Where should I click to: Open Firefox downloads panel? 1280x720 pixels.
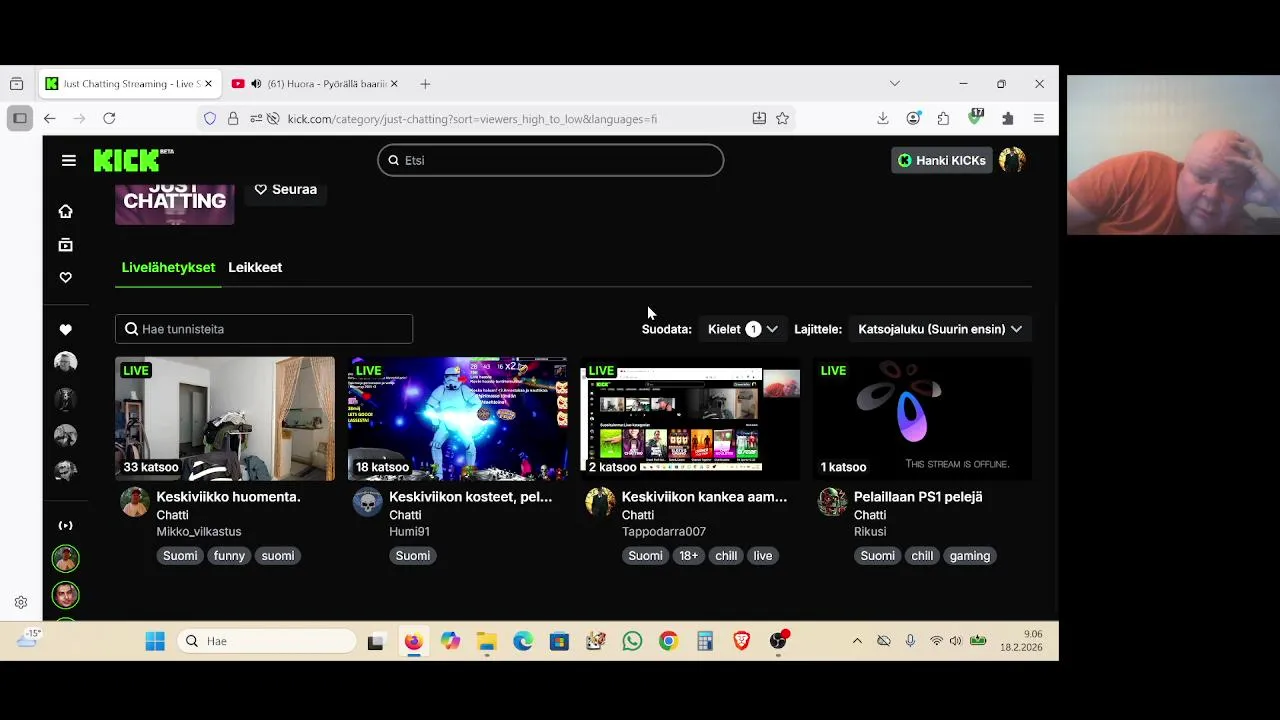click(882, 118)
